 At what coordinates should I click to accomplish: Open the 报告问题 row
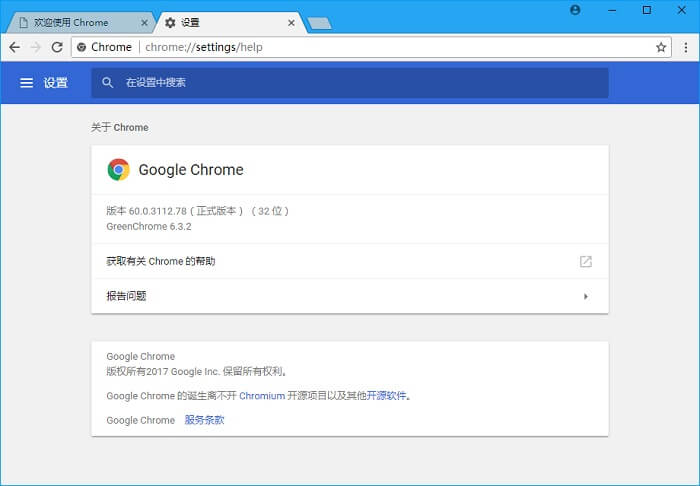350,296
